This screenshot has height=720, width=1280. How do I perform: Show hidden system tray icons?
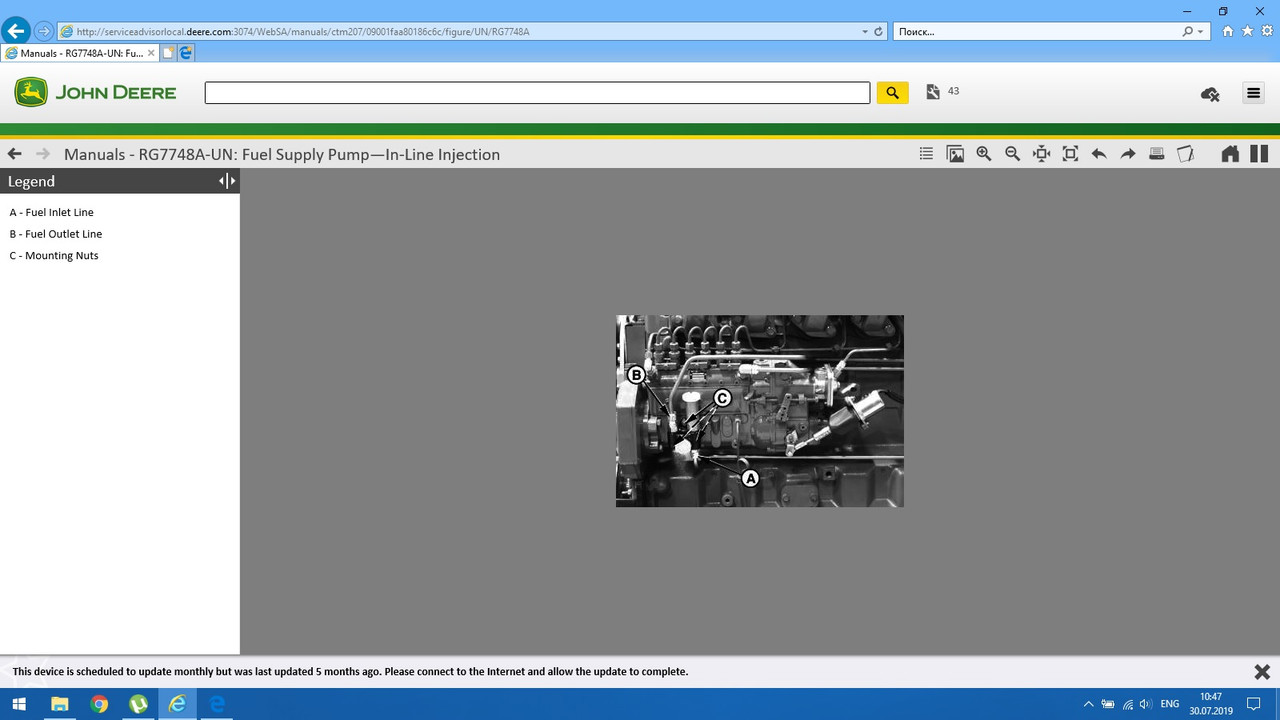tap(1088, 704)
